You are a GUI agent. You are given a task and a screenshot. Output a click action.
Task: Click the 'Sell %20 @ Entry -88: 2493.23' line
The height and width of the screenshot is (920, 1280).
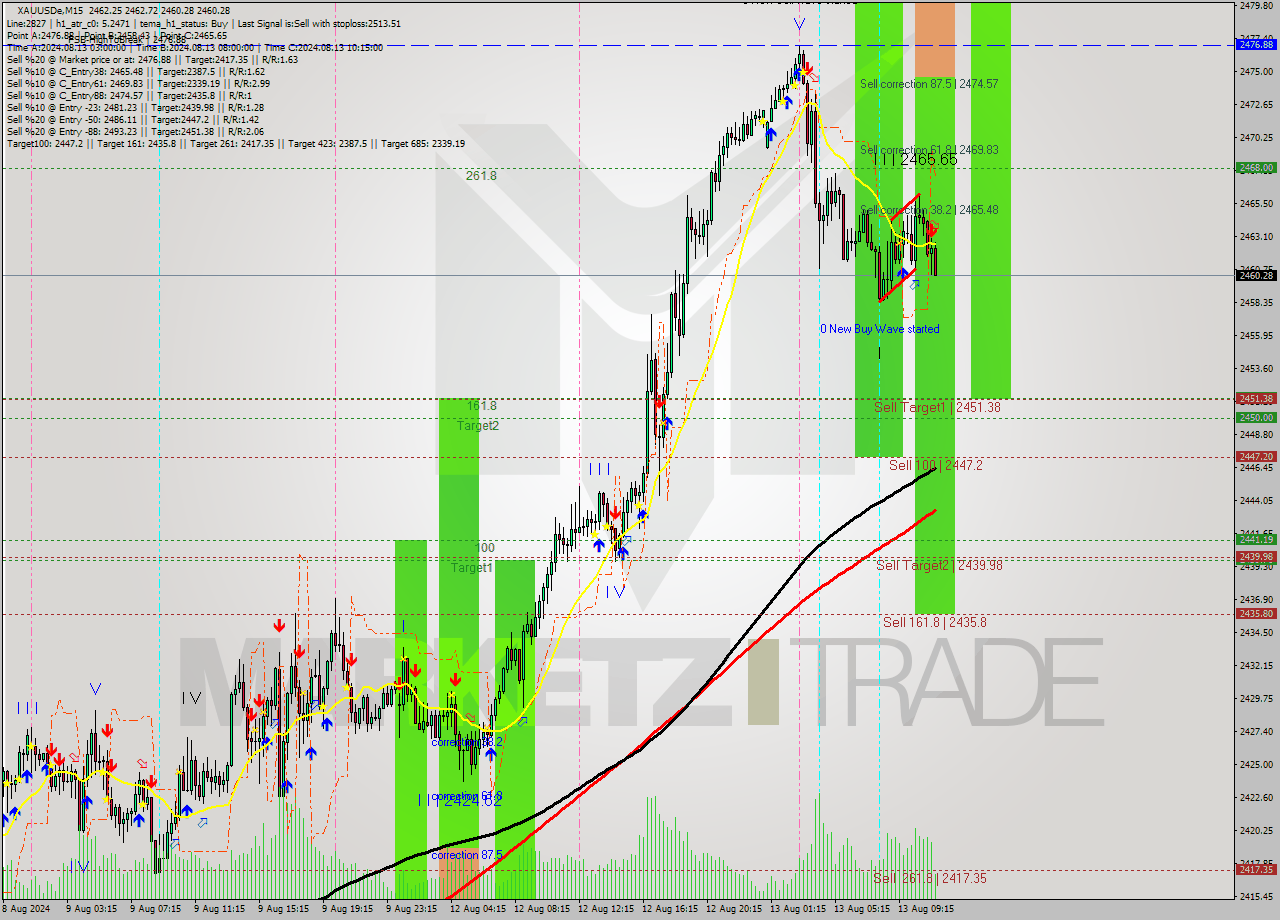click(x=135, y=131)
